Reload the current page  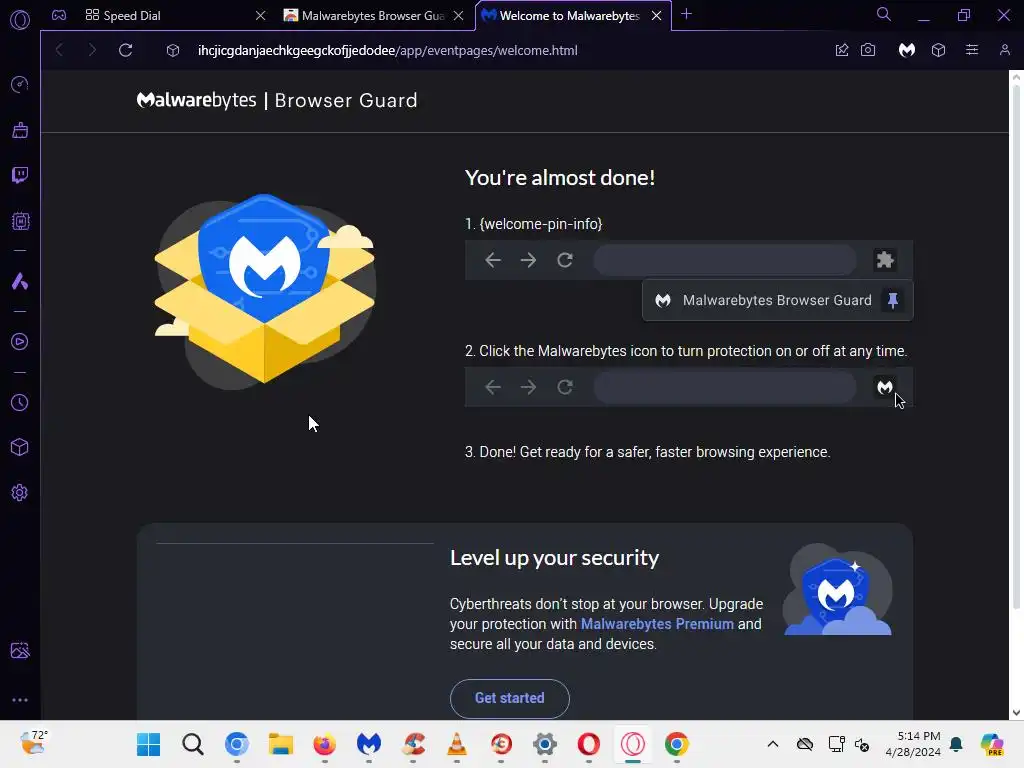point(125,50)
